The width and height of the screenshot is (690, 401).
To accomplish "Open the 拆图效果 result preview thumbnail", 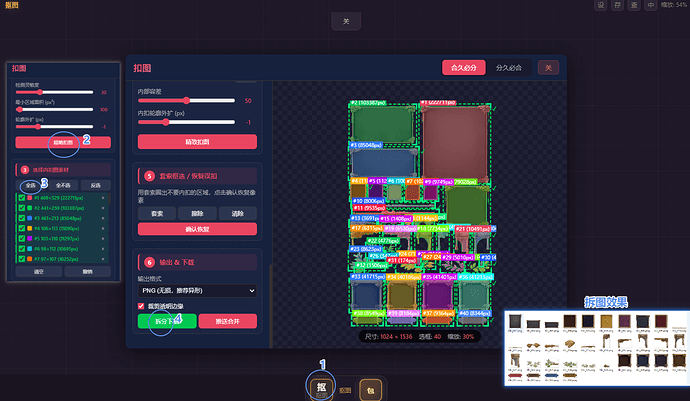I will [x=597, y=348].
